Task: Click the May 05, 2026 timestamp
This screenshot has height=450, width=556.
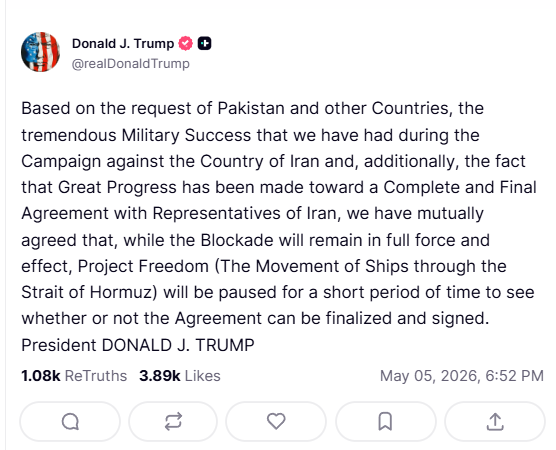Action: [x=462, y=376]
